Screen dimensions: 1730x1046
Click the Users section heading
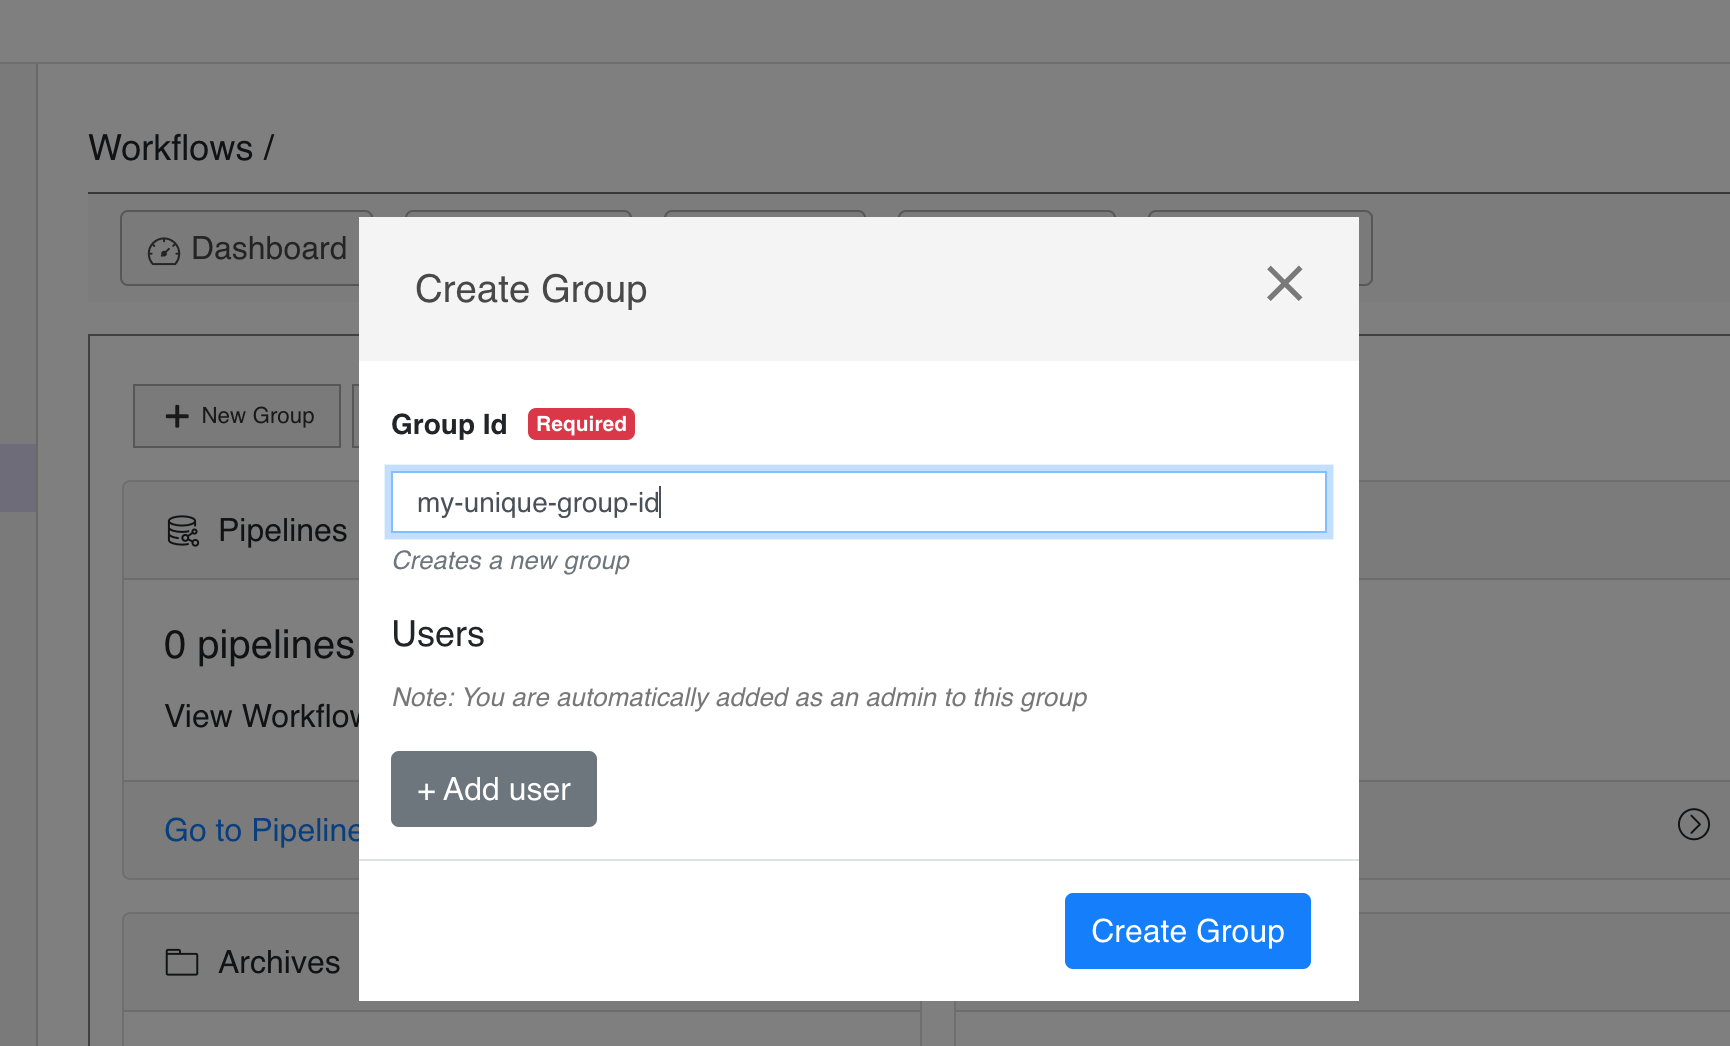tap(438, 634)
